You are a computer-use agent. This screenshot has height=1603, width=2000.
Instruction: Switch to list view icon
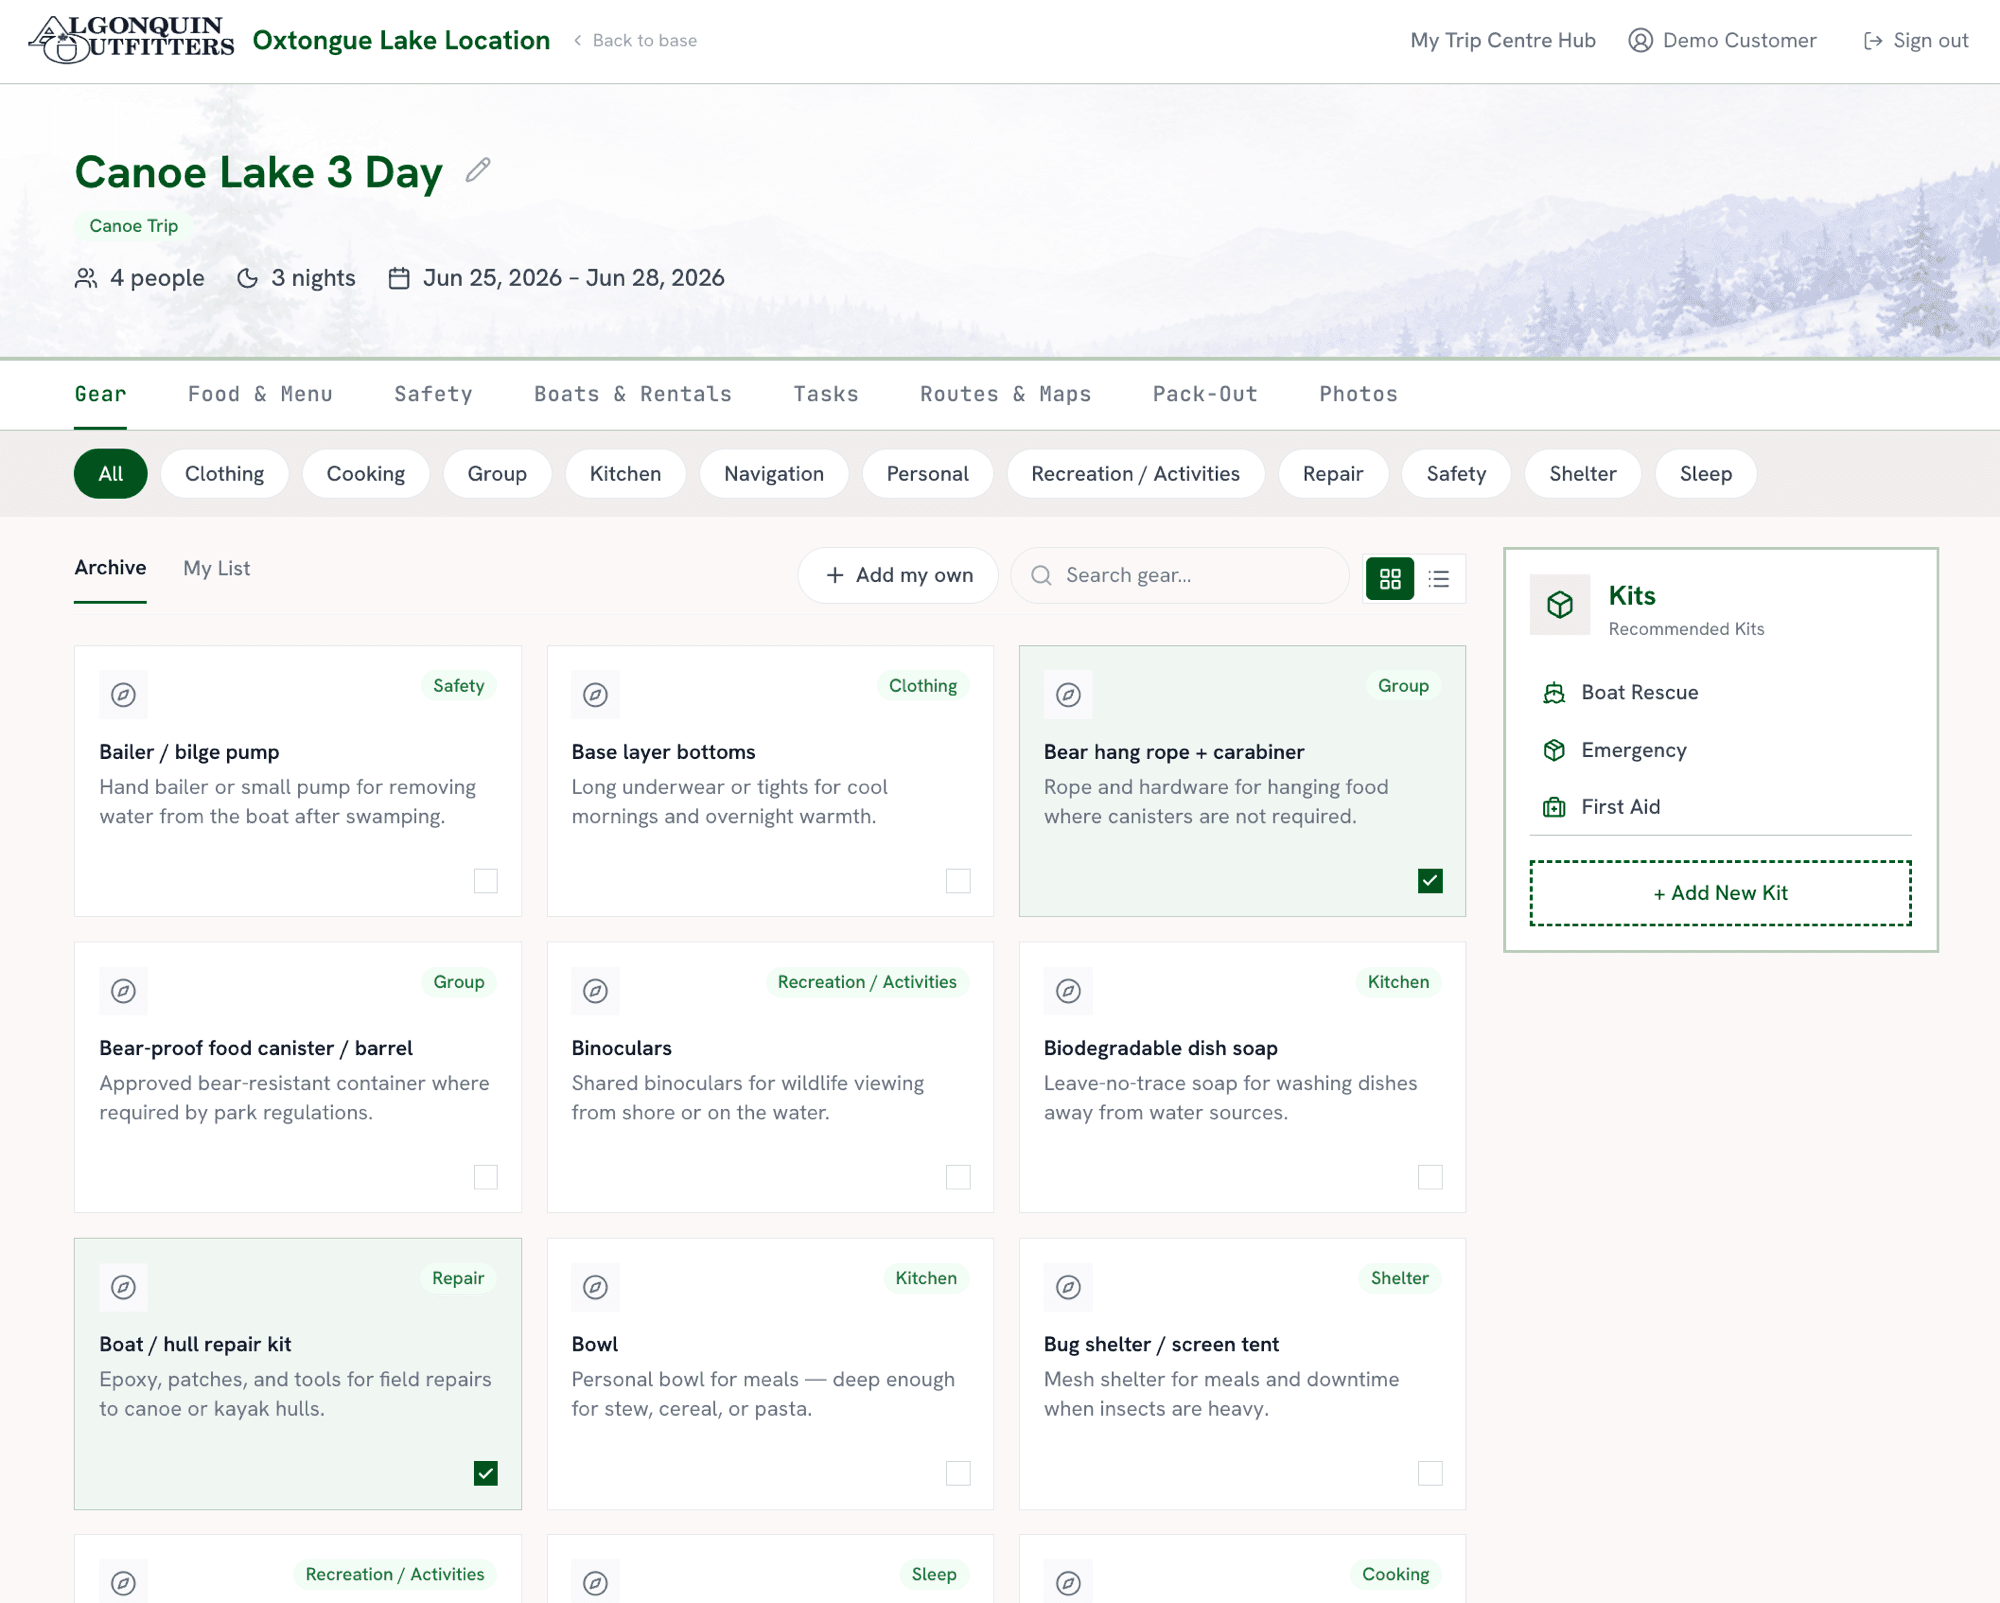click(x=1439, y=578)
